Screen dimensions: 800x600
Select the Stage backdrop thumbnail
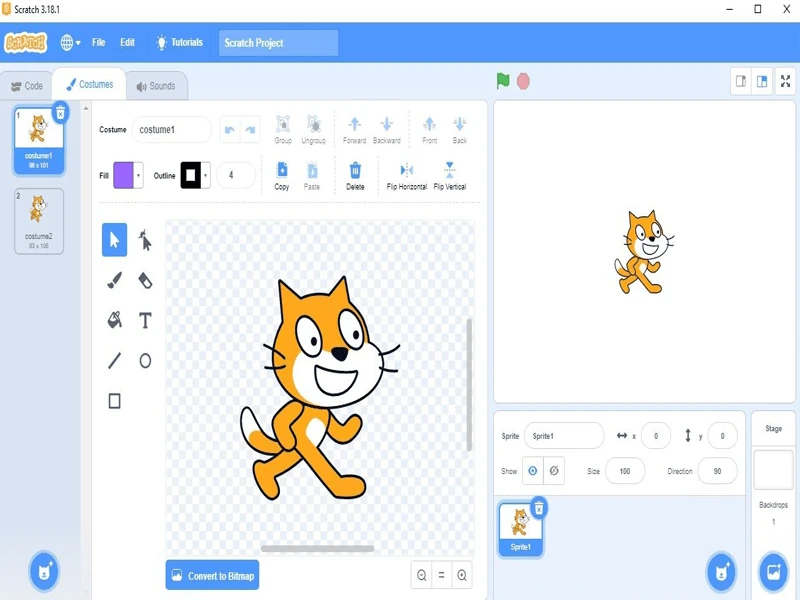pos(773,469)
